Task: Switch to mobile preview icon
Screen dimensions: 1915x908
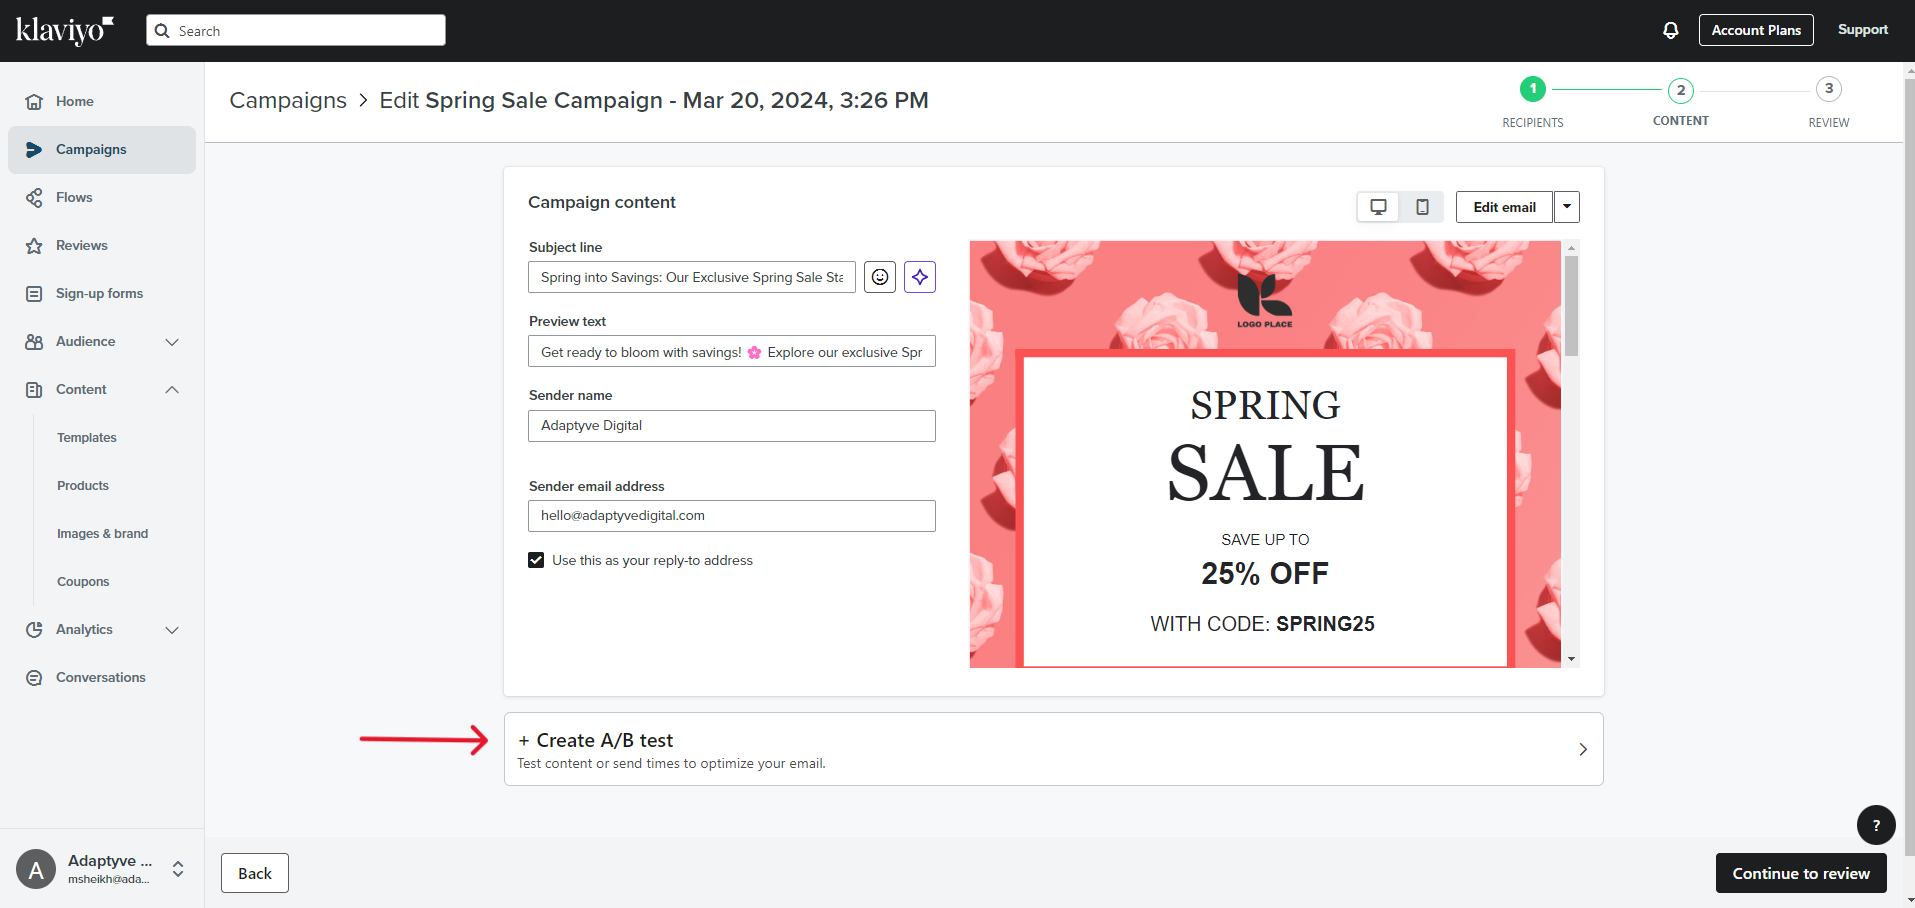Action: (1422, 207)
